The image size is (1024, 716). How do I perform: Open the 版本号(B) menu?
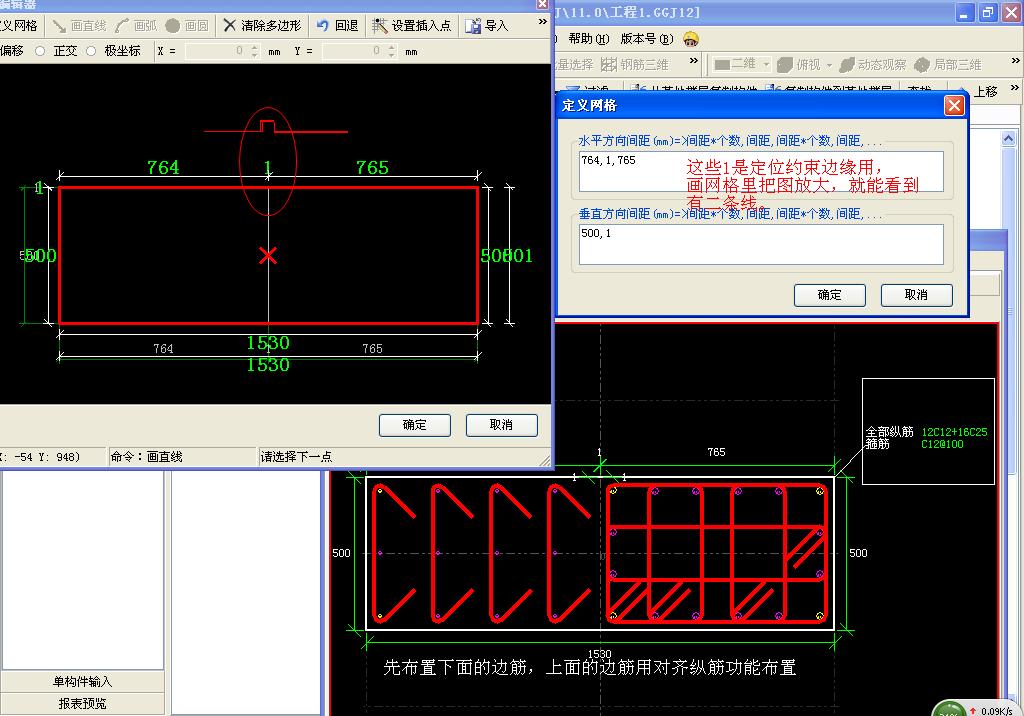click(x=647, y=39)
